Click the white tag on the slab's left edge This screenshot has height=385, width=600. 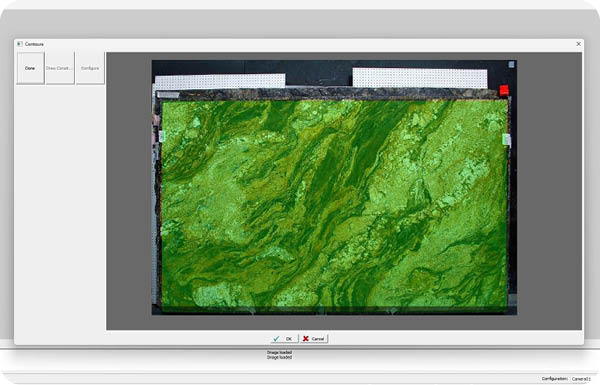coord(161,136)
